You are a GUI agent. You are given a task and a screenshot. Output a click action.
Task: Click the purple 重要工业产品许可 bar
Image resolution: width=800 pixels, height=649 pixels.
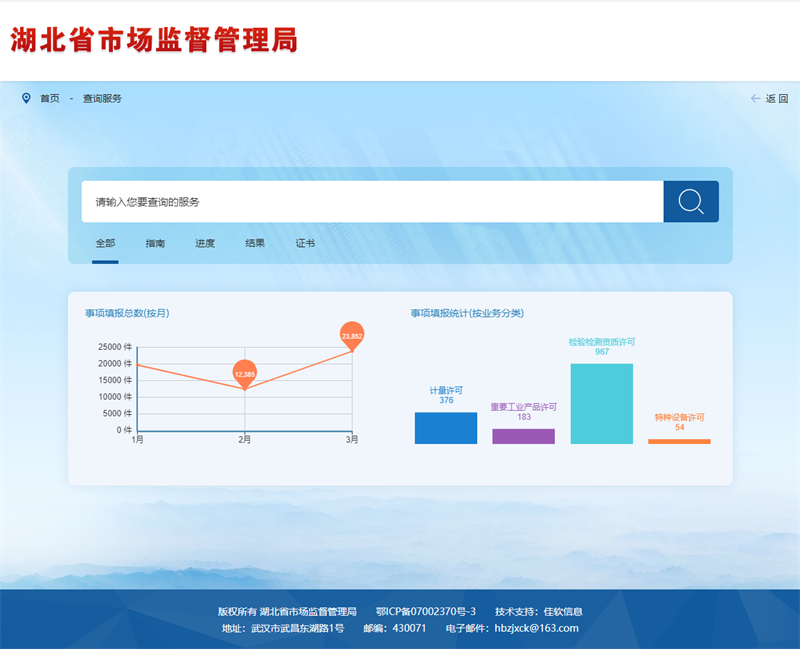[x=523, y=436]
